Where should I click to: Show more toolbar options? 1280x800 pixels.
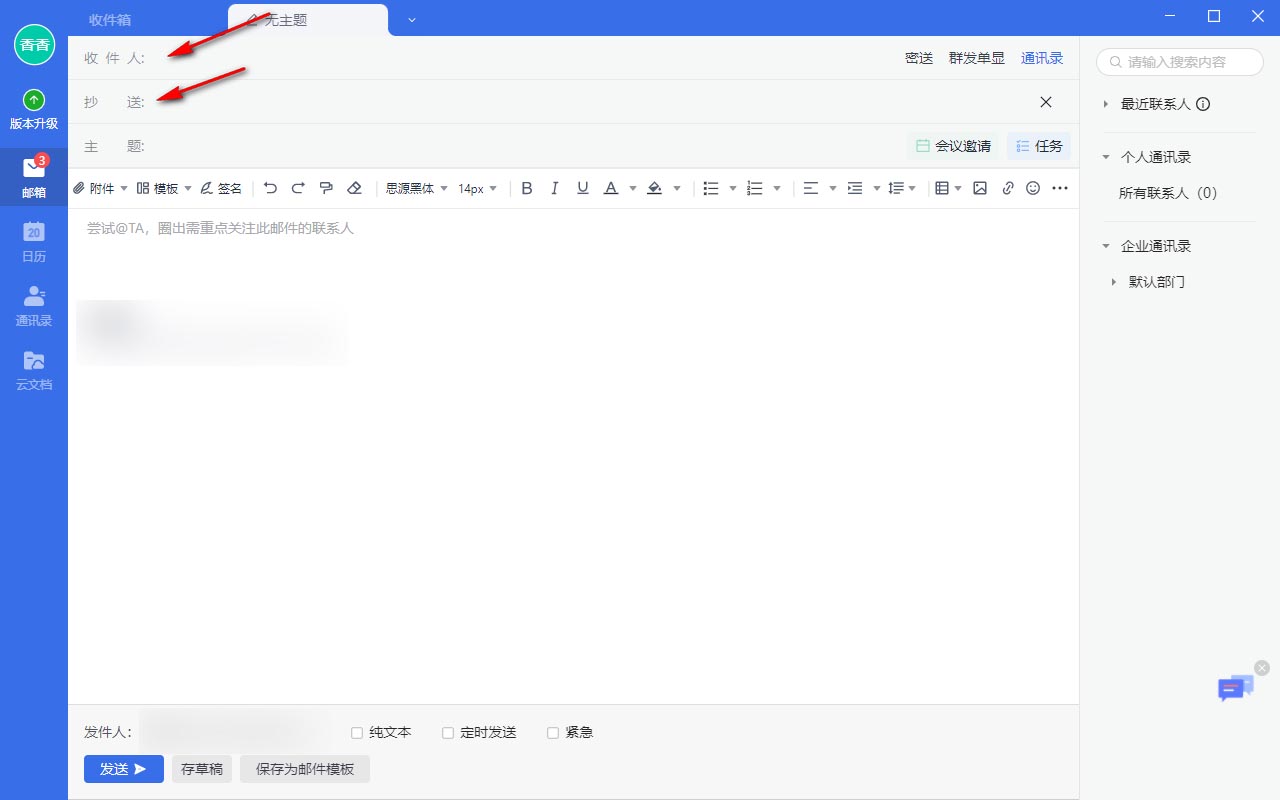point(1060,188)
